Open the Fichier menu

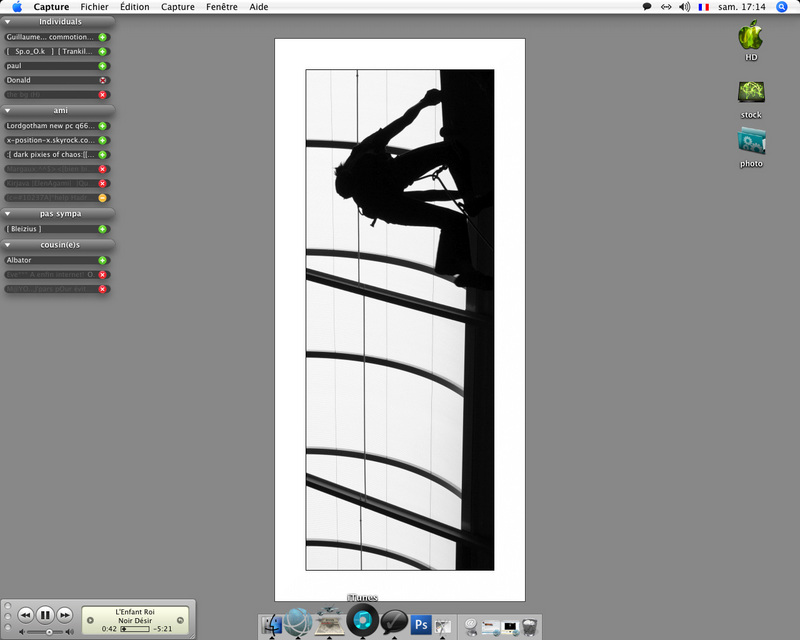94,7
